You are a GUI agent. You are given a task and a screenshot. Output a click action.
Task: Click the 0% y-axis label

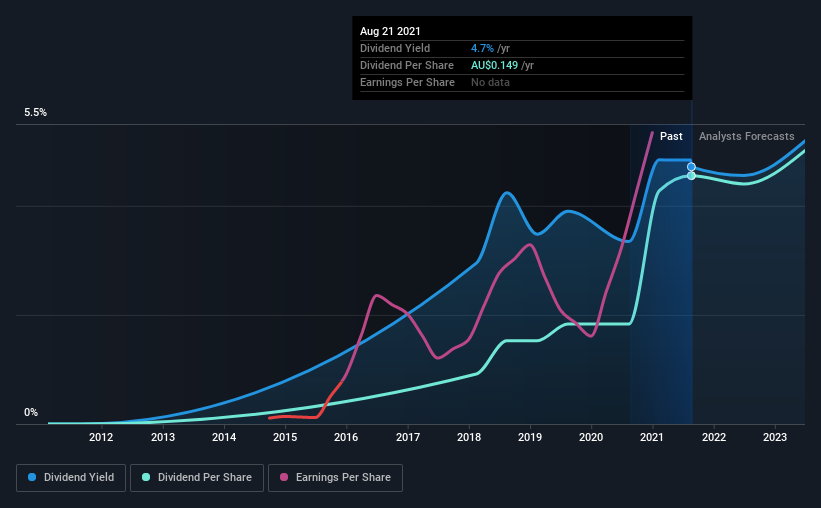(x=31, y=413)
